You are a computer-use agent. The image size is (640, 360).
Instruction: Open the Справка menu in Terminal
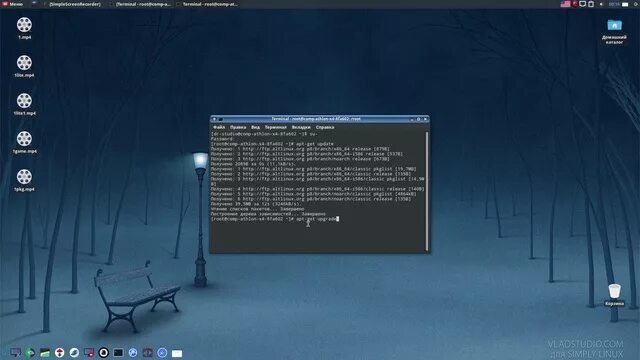click(324, 127)
